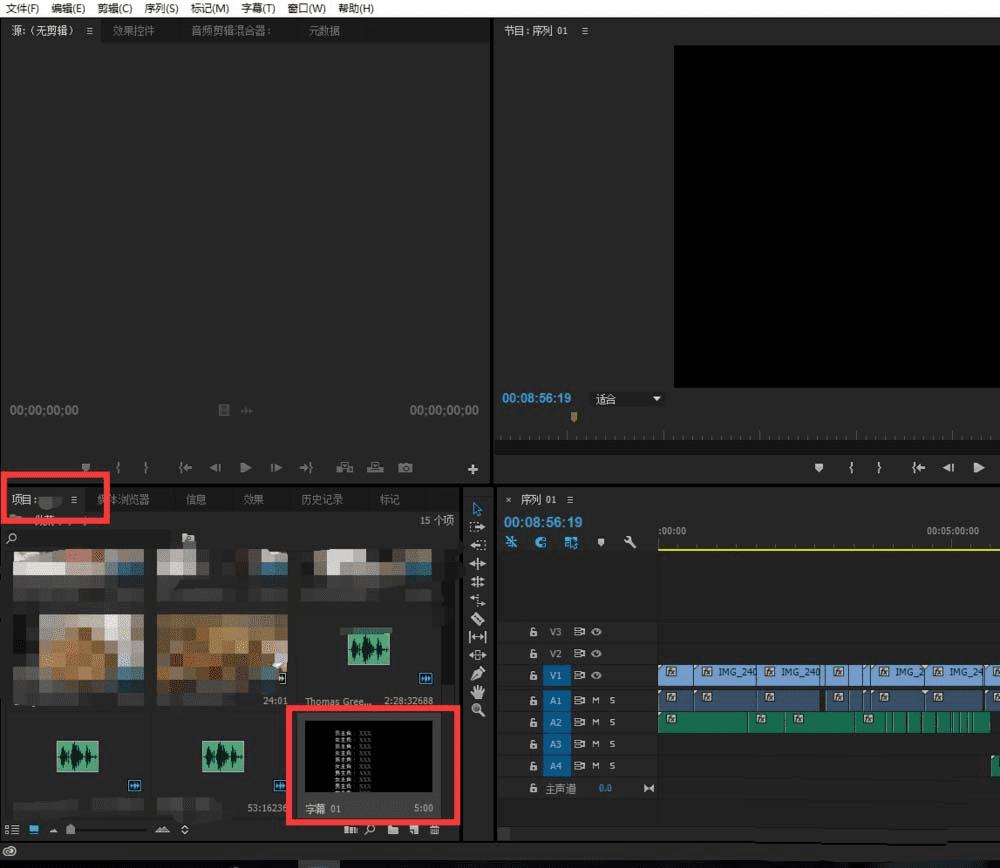Select the Razor tool in the toolbar
The width and height of the screenshot is (1000, 868).
tap(477, 619)
